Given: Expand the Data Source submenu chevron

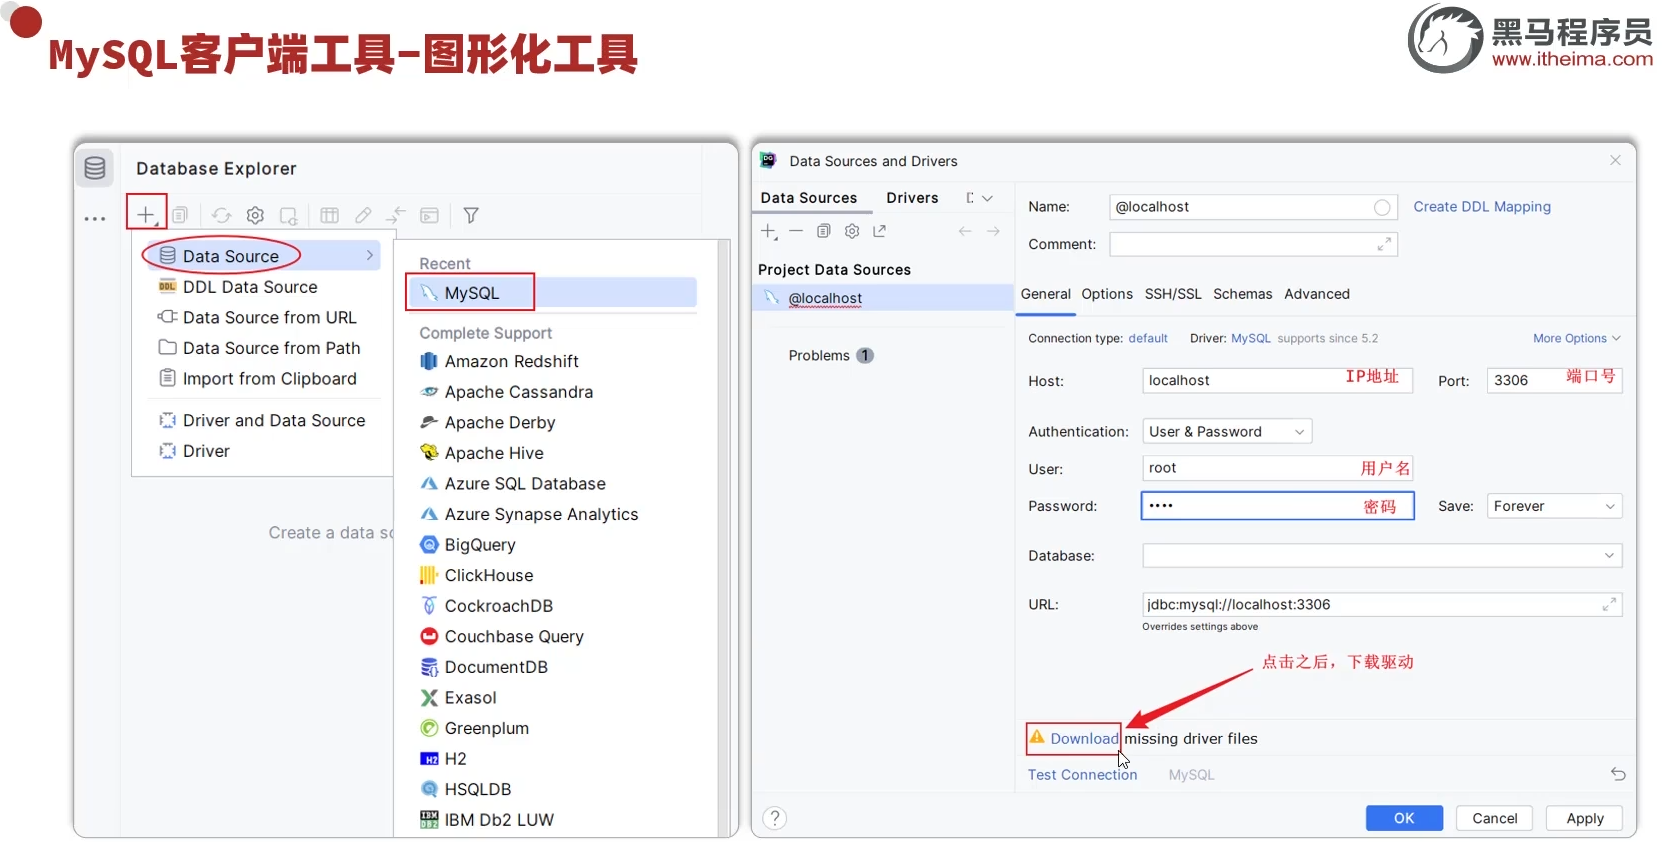Looking at the screenshot, I should [370, 255].
